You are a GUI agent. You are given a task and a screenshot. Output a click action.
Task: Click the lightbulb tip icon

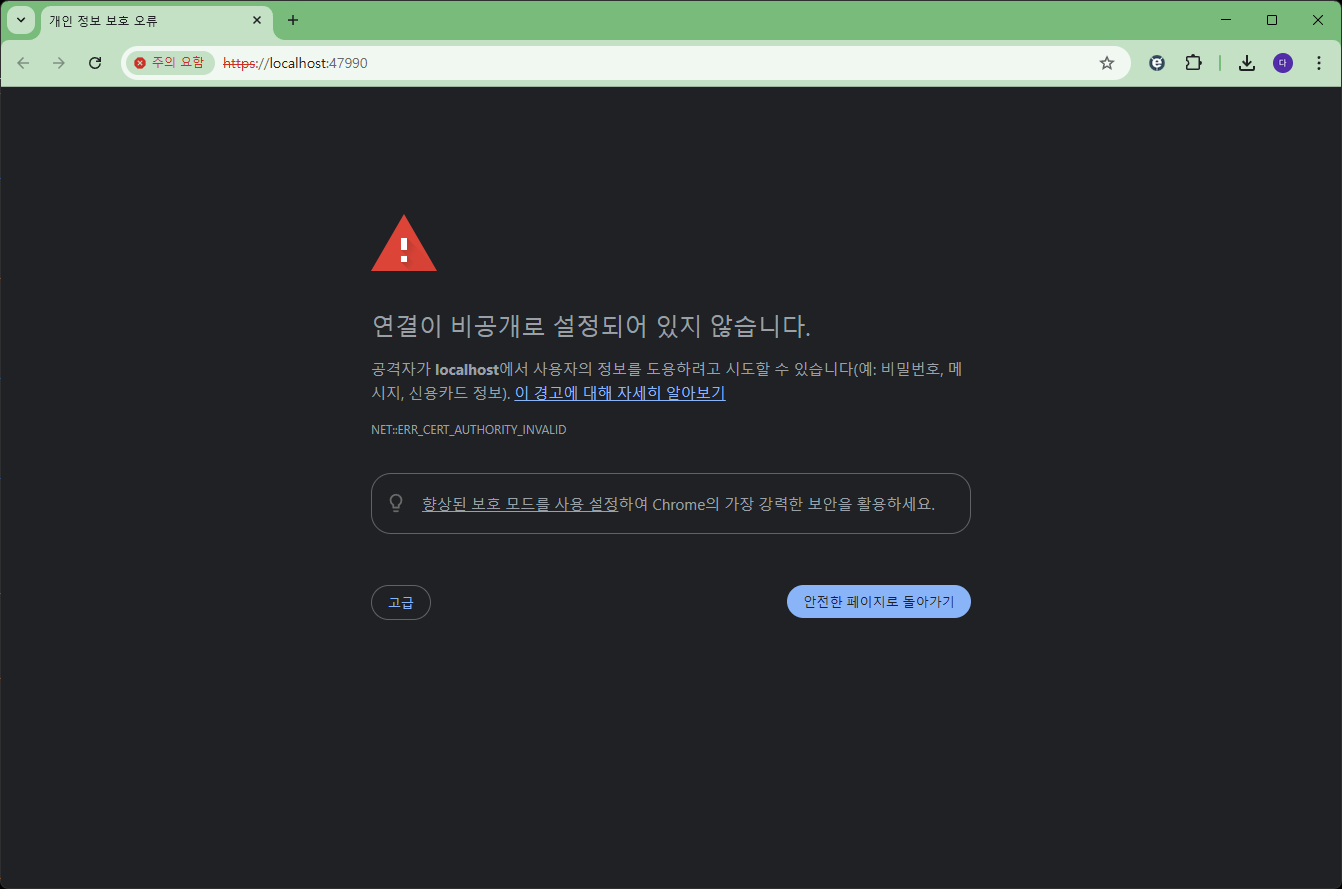[x=396, y=503]
